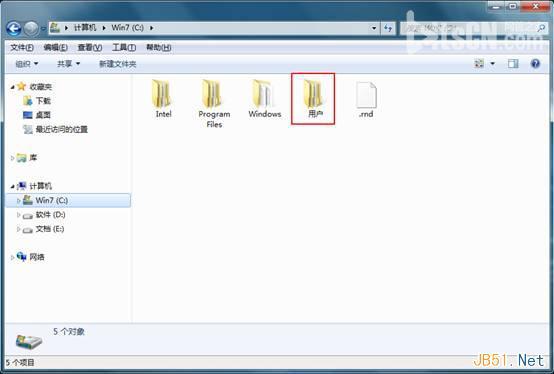
Task: Click 新建文件夹 button
Action: (117, 64)
